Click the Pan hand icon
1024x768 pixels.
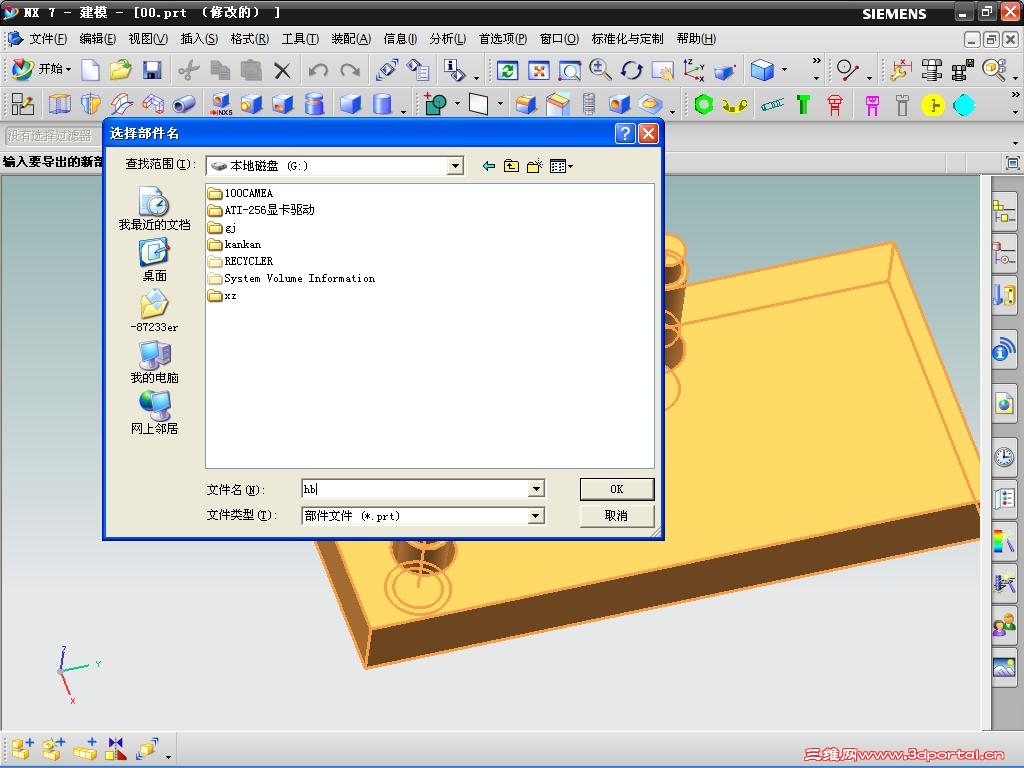coord(662,70)
